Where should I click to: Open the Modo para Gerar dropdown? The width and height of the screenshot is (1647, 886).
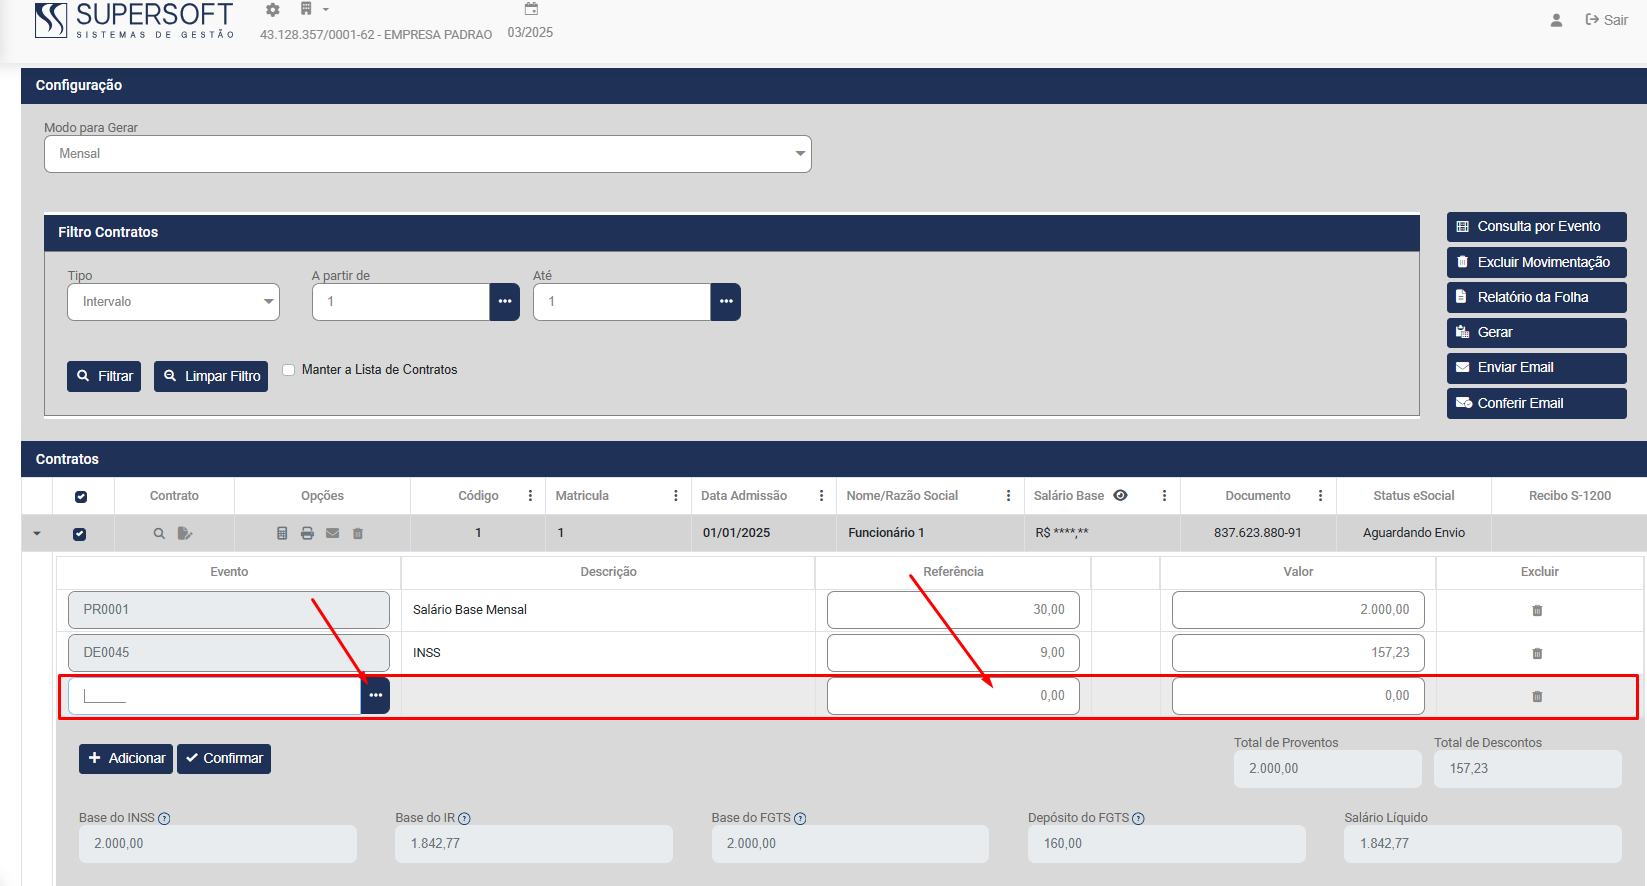[x=428, y=154]
